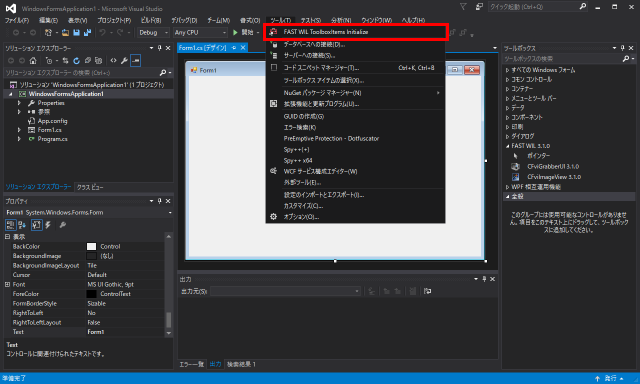Choose FAST WIL ToolboxItems Initialize menu entry
This screenshot has width=640, height=384.
click(355, 32)
